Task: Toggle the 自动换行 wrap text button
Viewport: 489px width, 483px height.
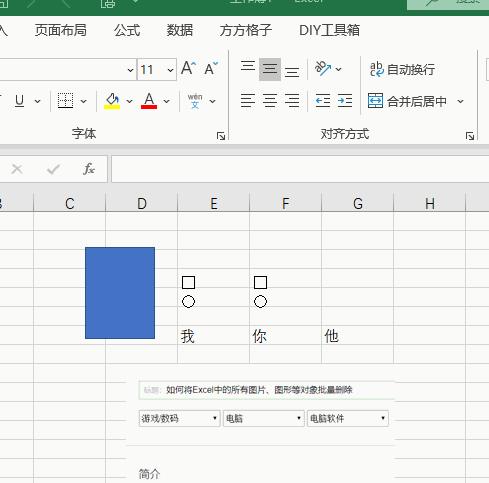Action: click(402, 69)
